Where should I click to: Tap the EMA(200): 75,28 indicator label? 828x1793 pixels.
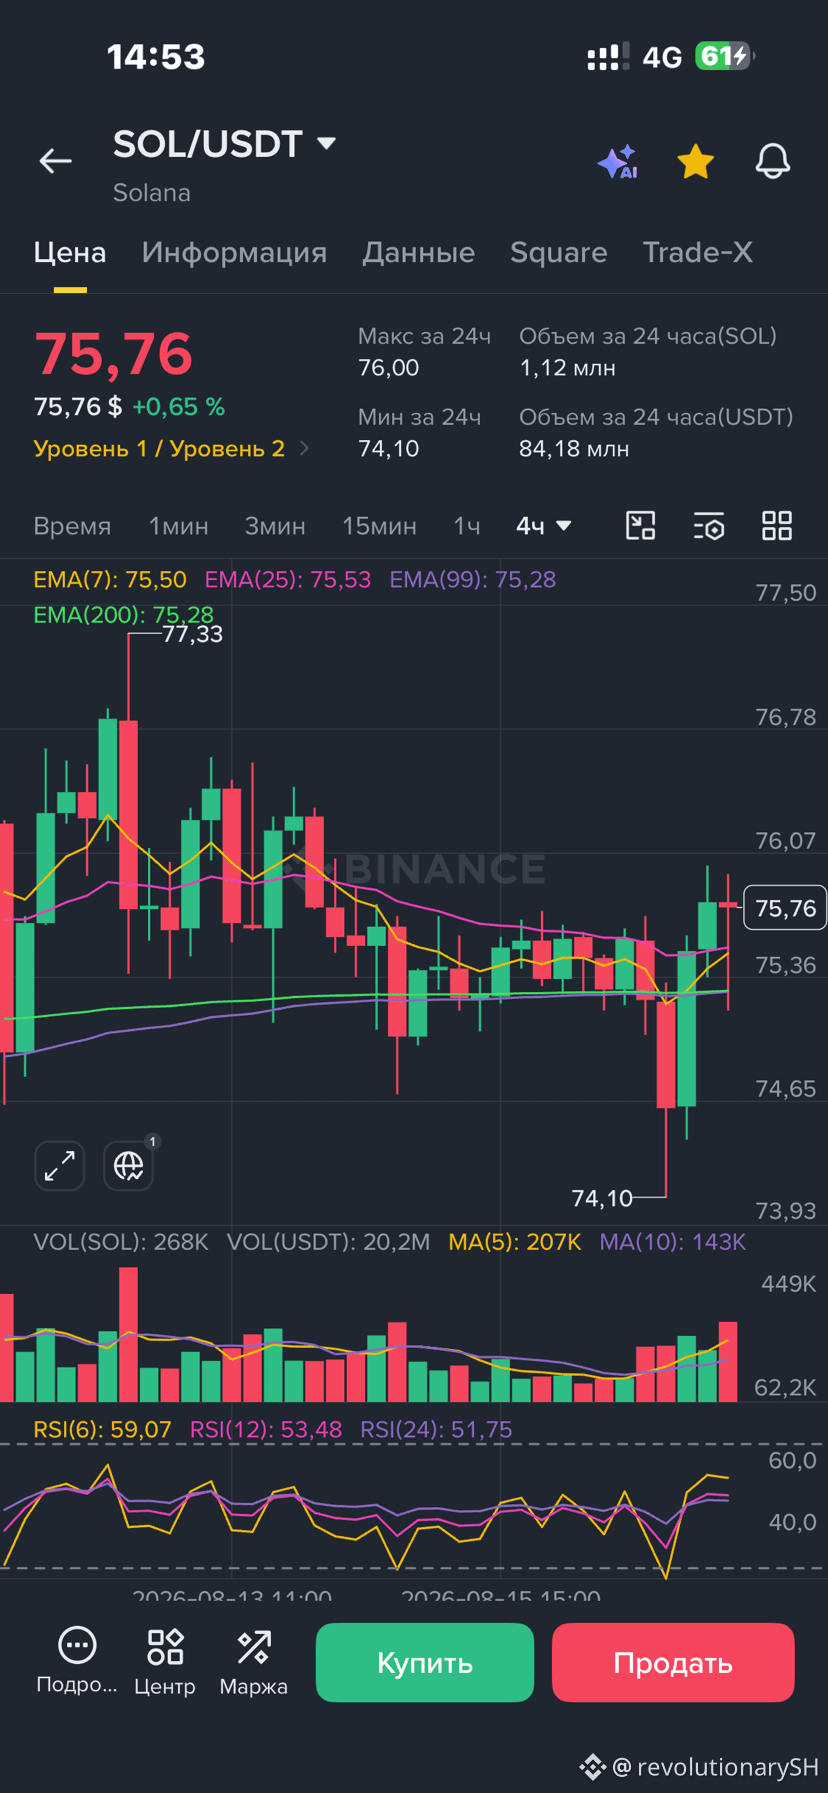click(123, 615)
